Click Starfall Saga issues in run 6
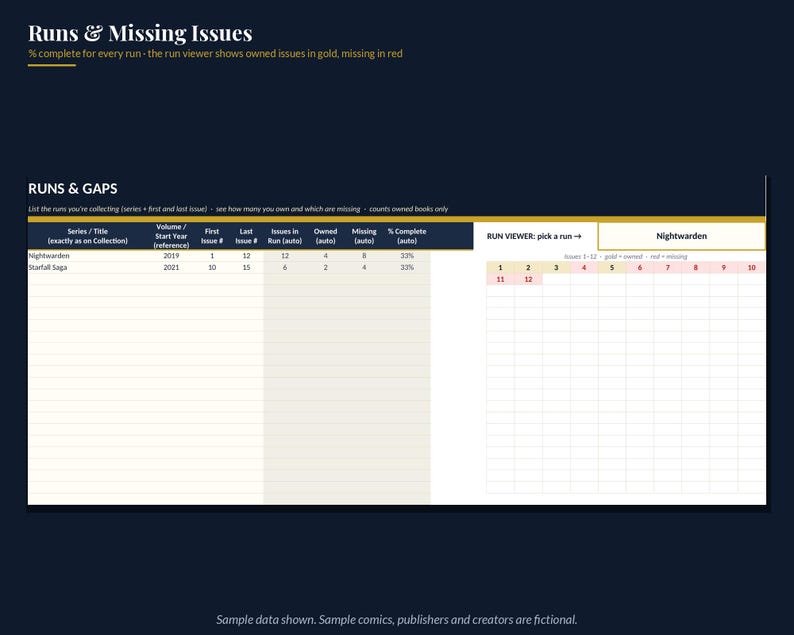 tap(285, 267)
